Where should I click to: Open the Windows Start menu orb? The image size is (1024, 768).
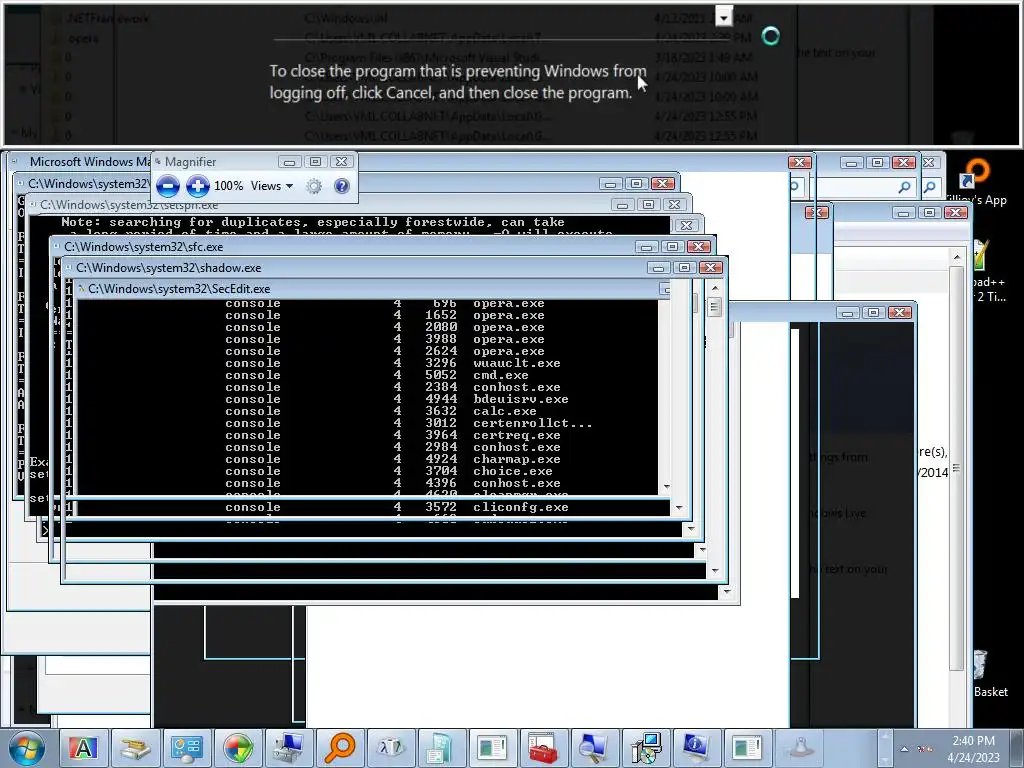(x=26, y=748)
